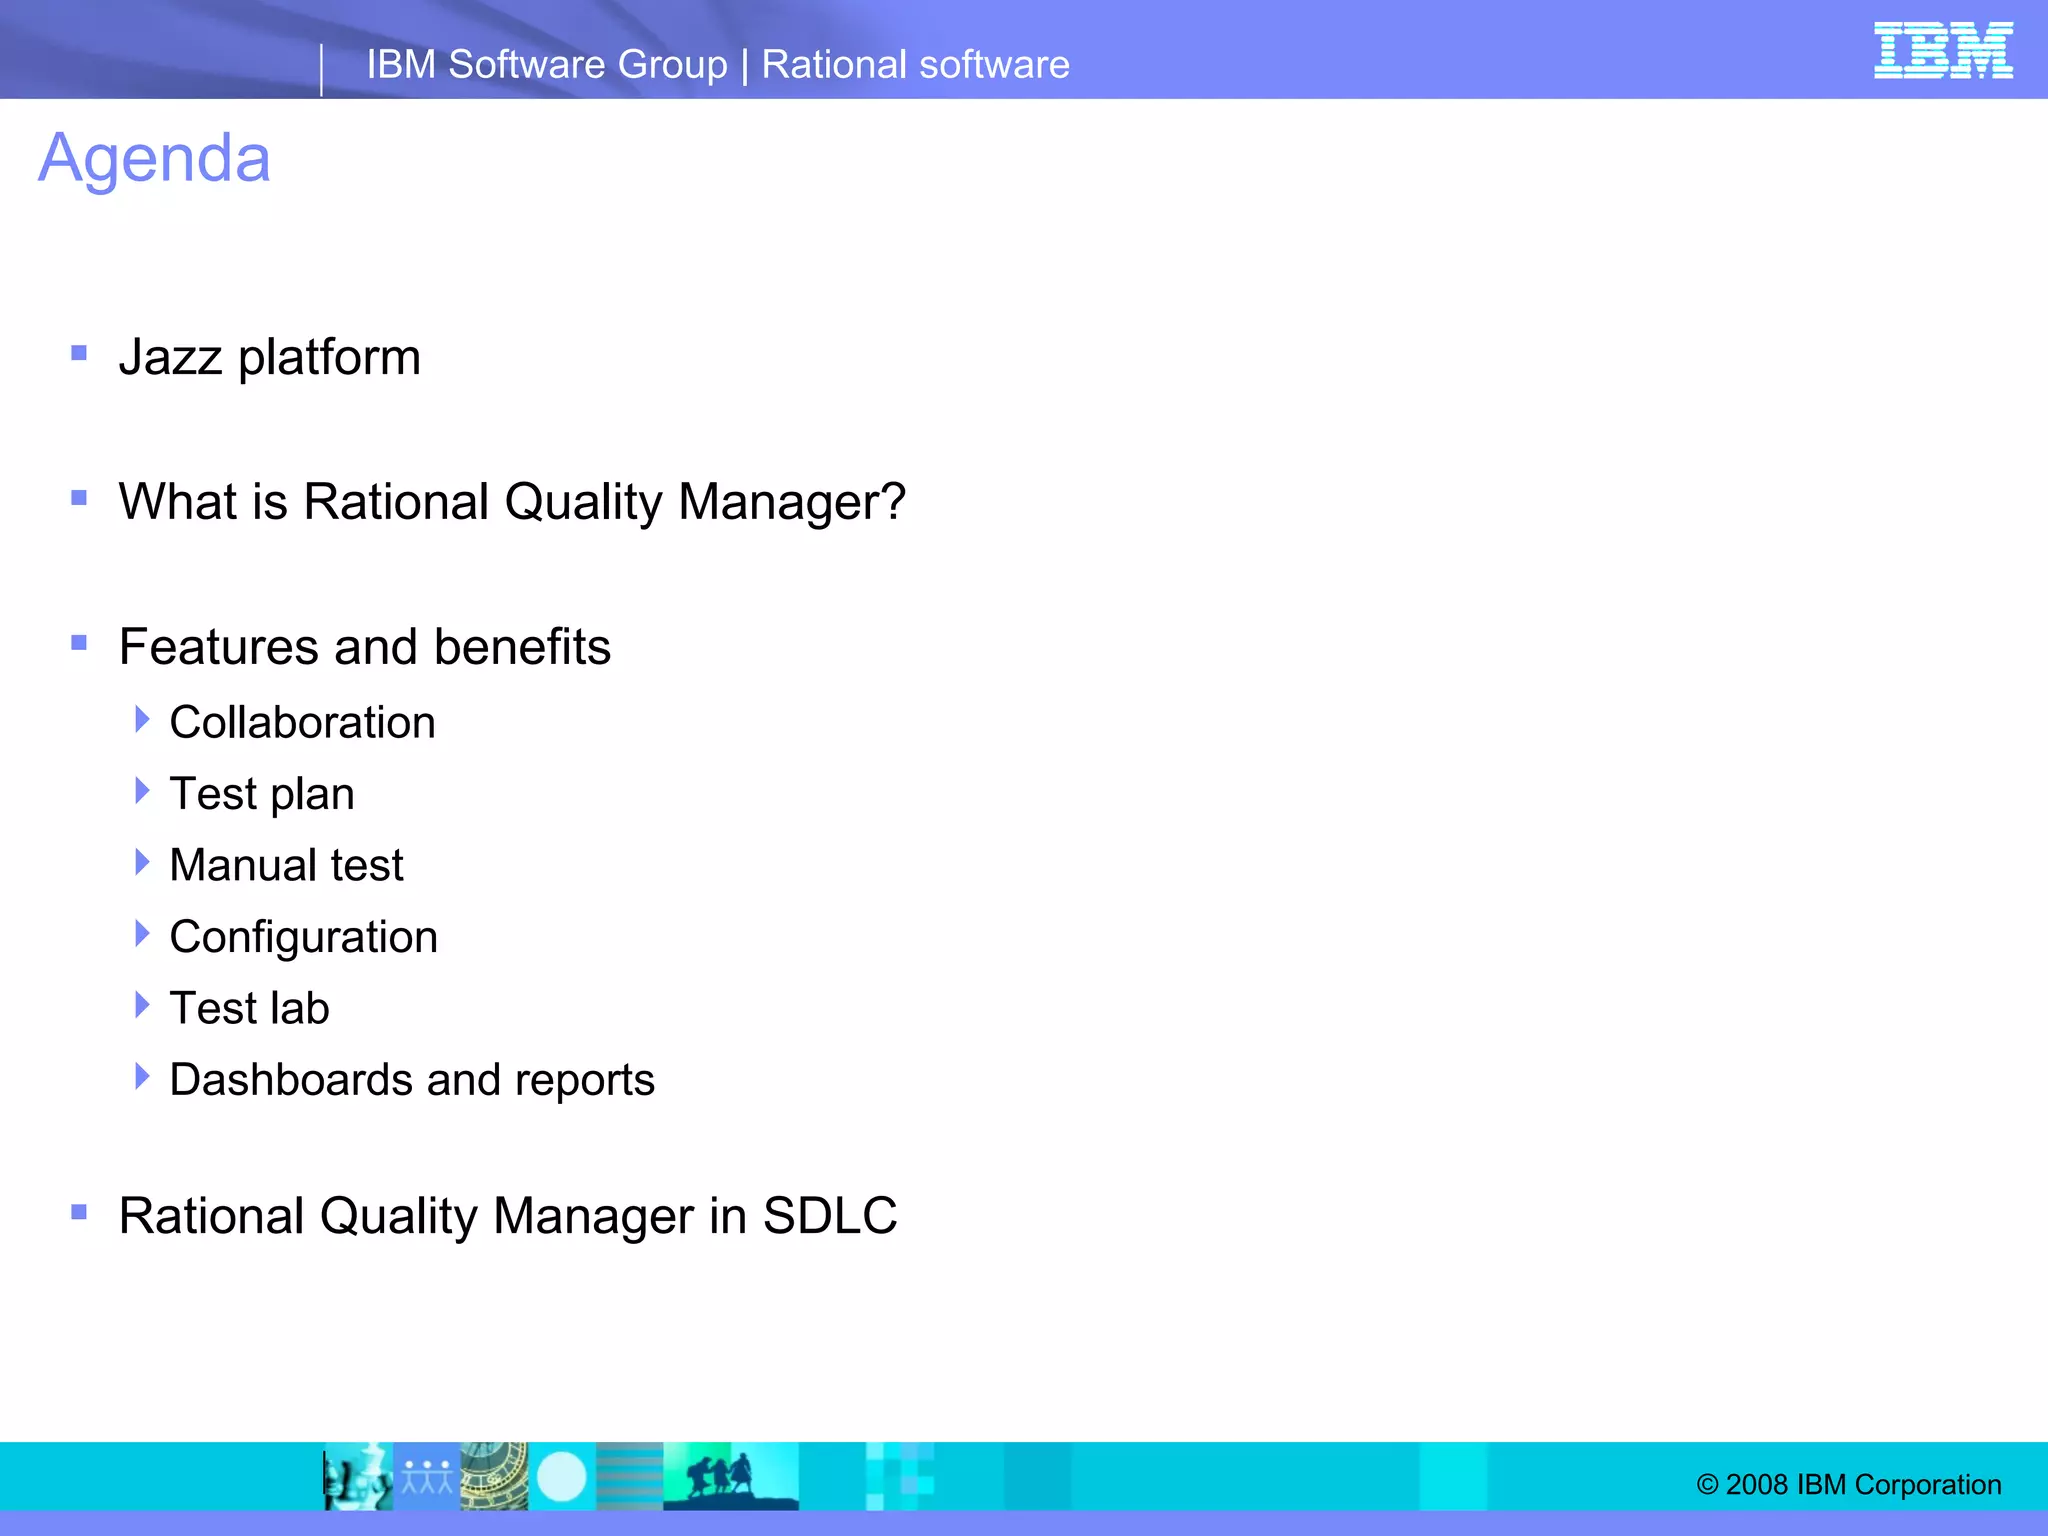Image resolution: width=2048 pixels, height=1536 pixels.
Task: Select the 'Features and benefits' agenda item
Action: 365,646
